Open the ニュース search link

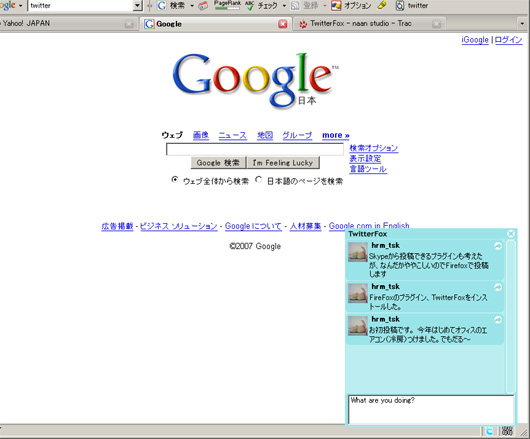click(x=233, y=135)
